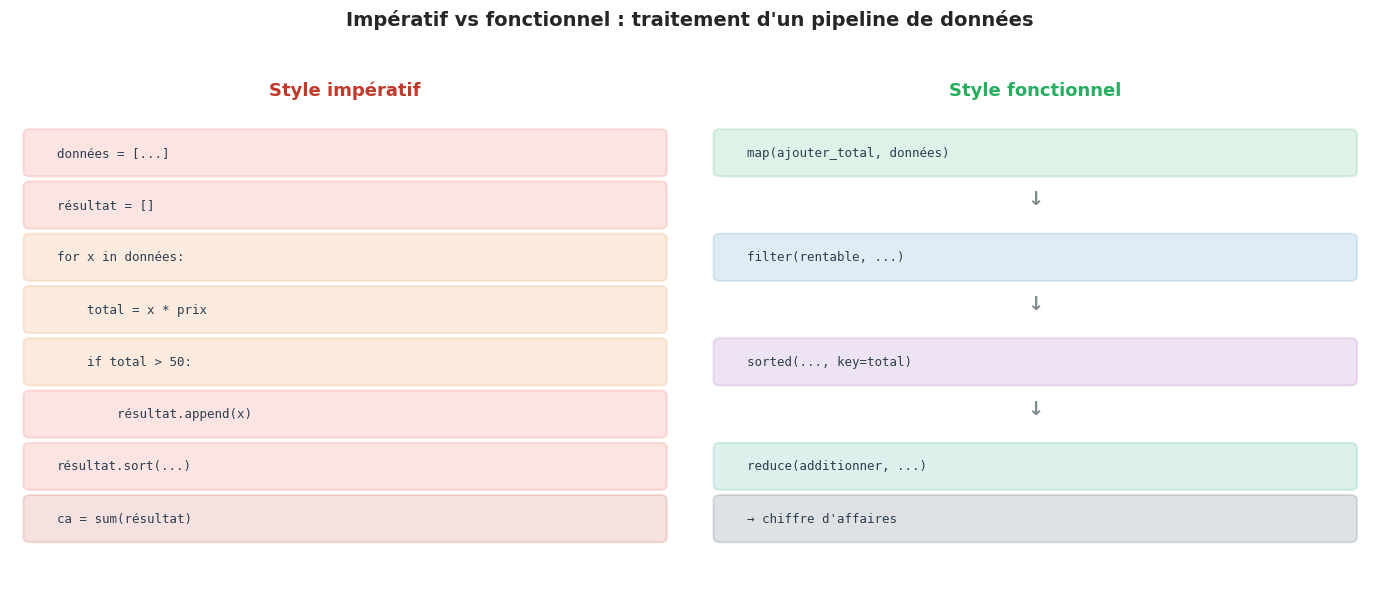Image resolution: width=1380 pixels, height=612 pixels.
Task: Select the chiffre d'affaires result box
Action: (x=1035, y=519)
